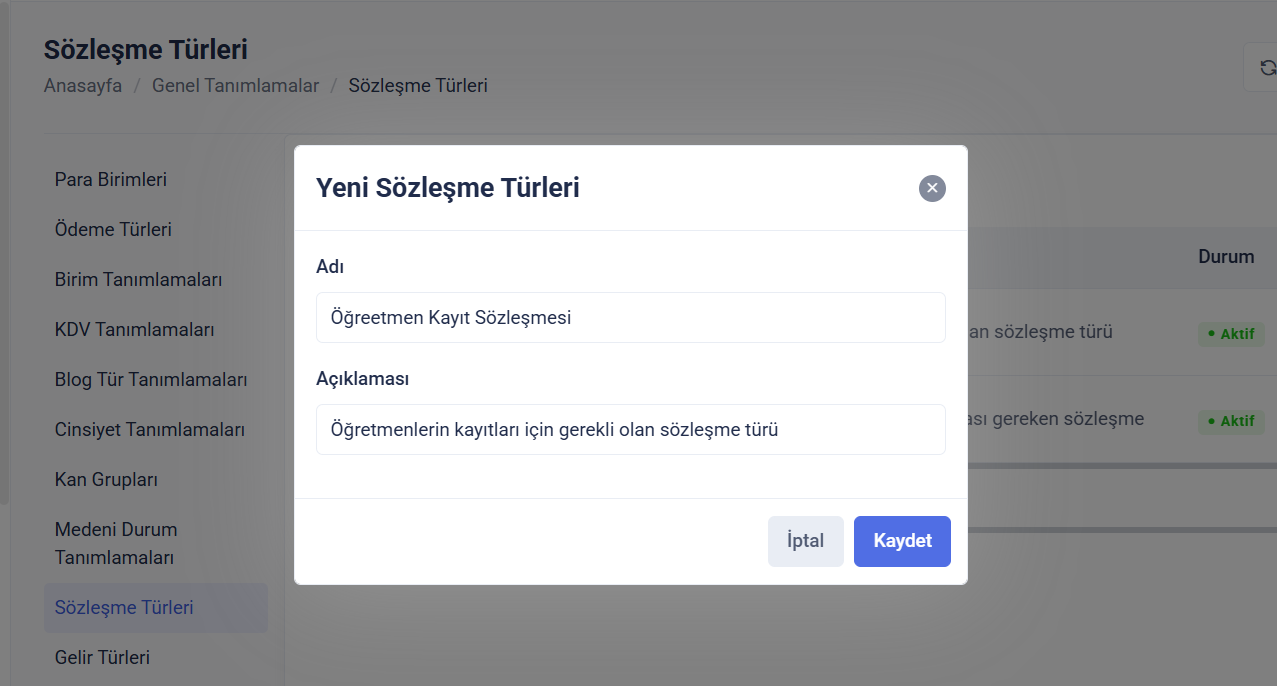
Task: Save with the Kaydet button
Action: coord(902,541)
